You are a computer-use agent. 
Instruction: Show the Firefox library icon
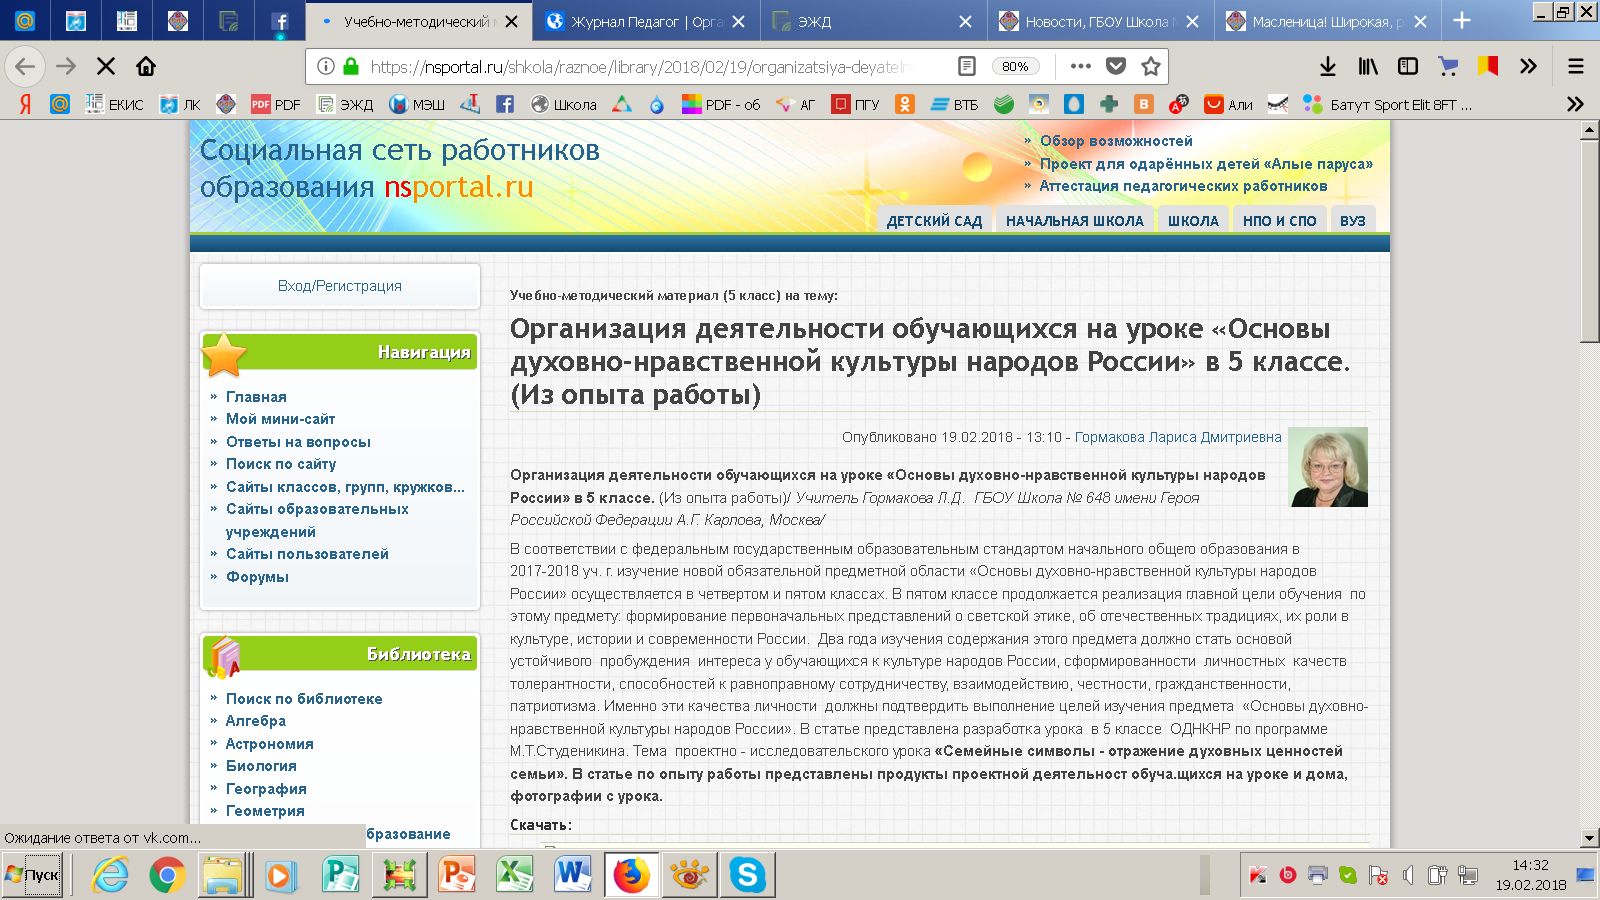[1367, 66]
